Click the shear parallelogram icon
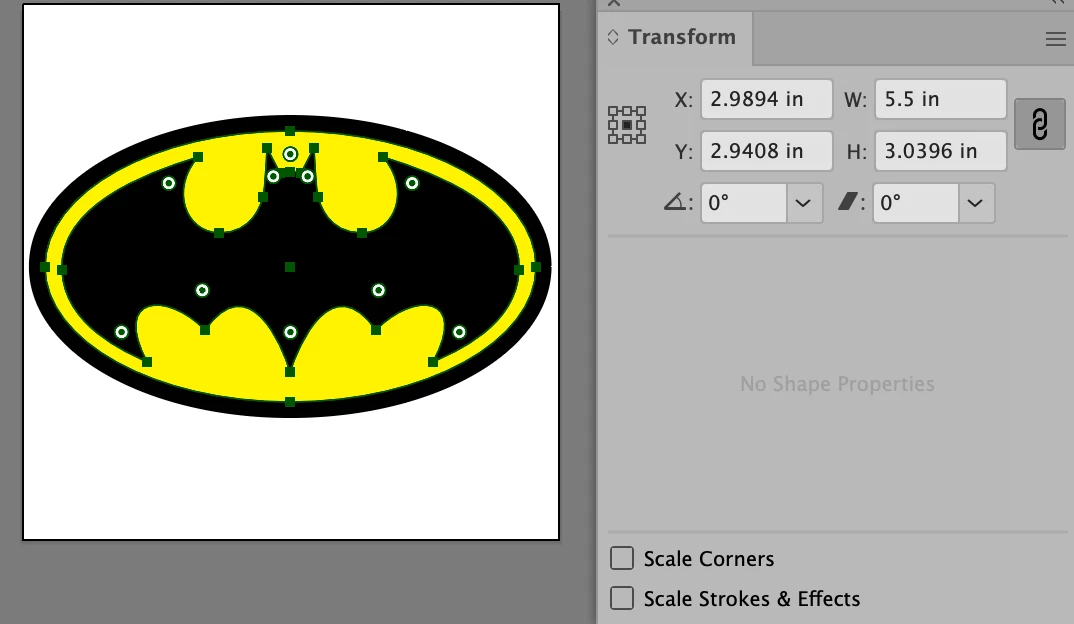This screenshot has height=624, width=1074. point(849,201)
